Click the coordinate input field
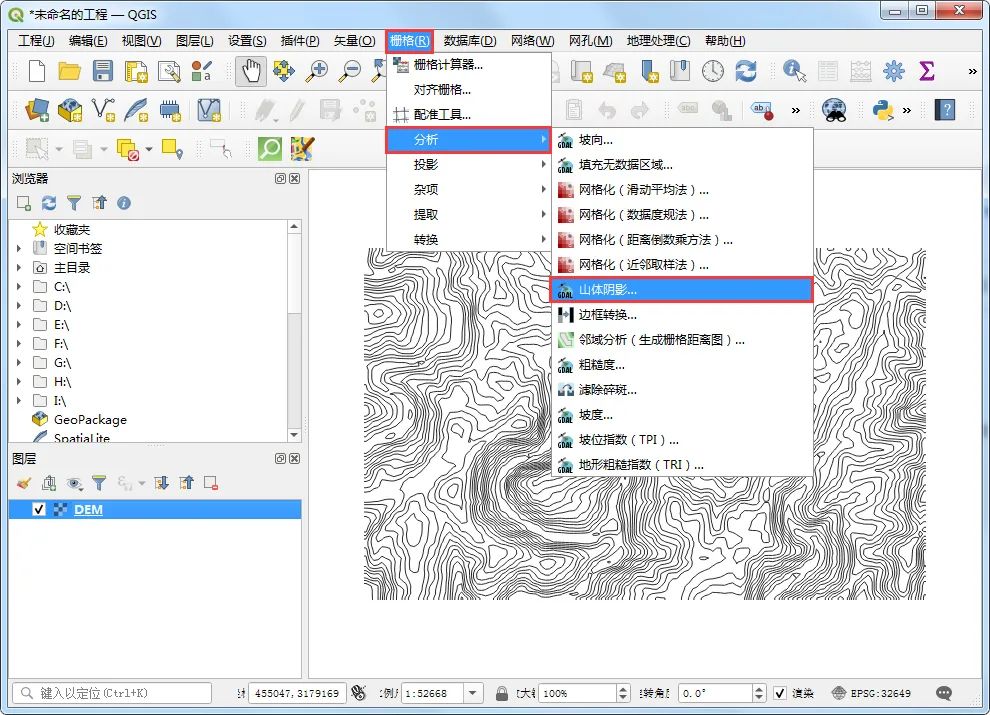Viewport: 990px width, 715px height. 297,693
